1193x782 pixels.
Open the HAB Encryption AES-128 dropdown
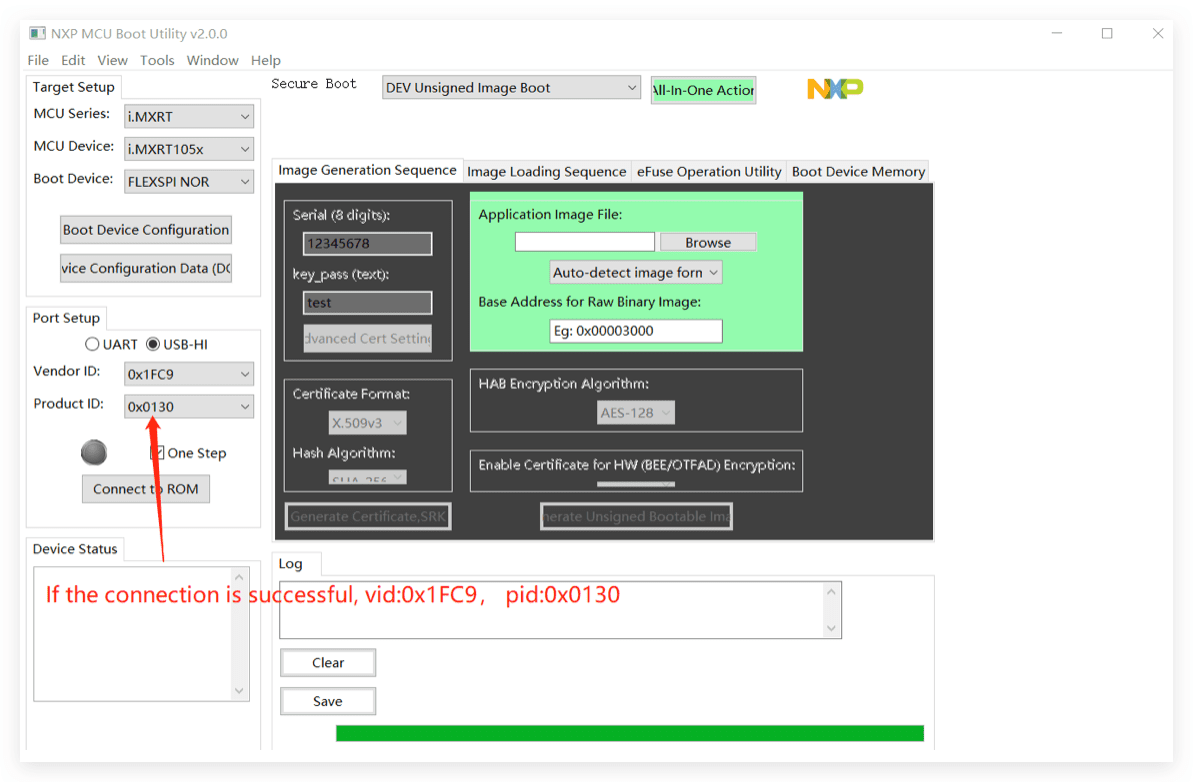pos(635,413)
